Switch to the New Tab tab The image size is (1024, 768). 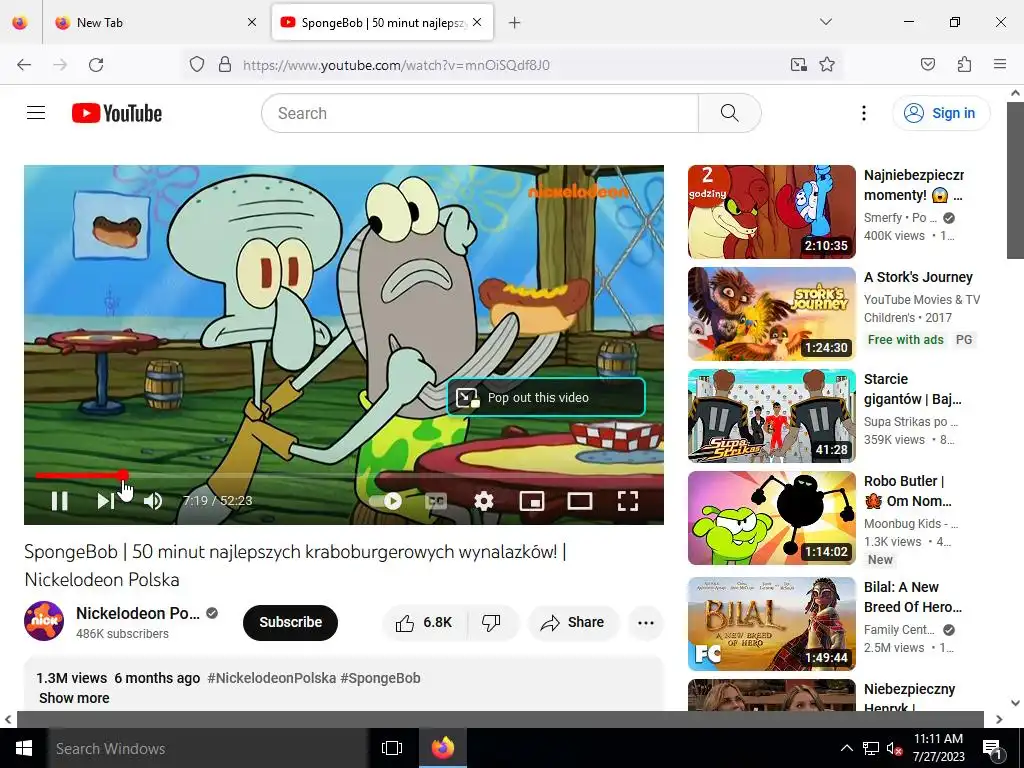(x=157, y=22)
